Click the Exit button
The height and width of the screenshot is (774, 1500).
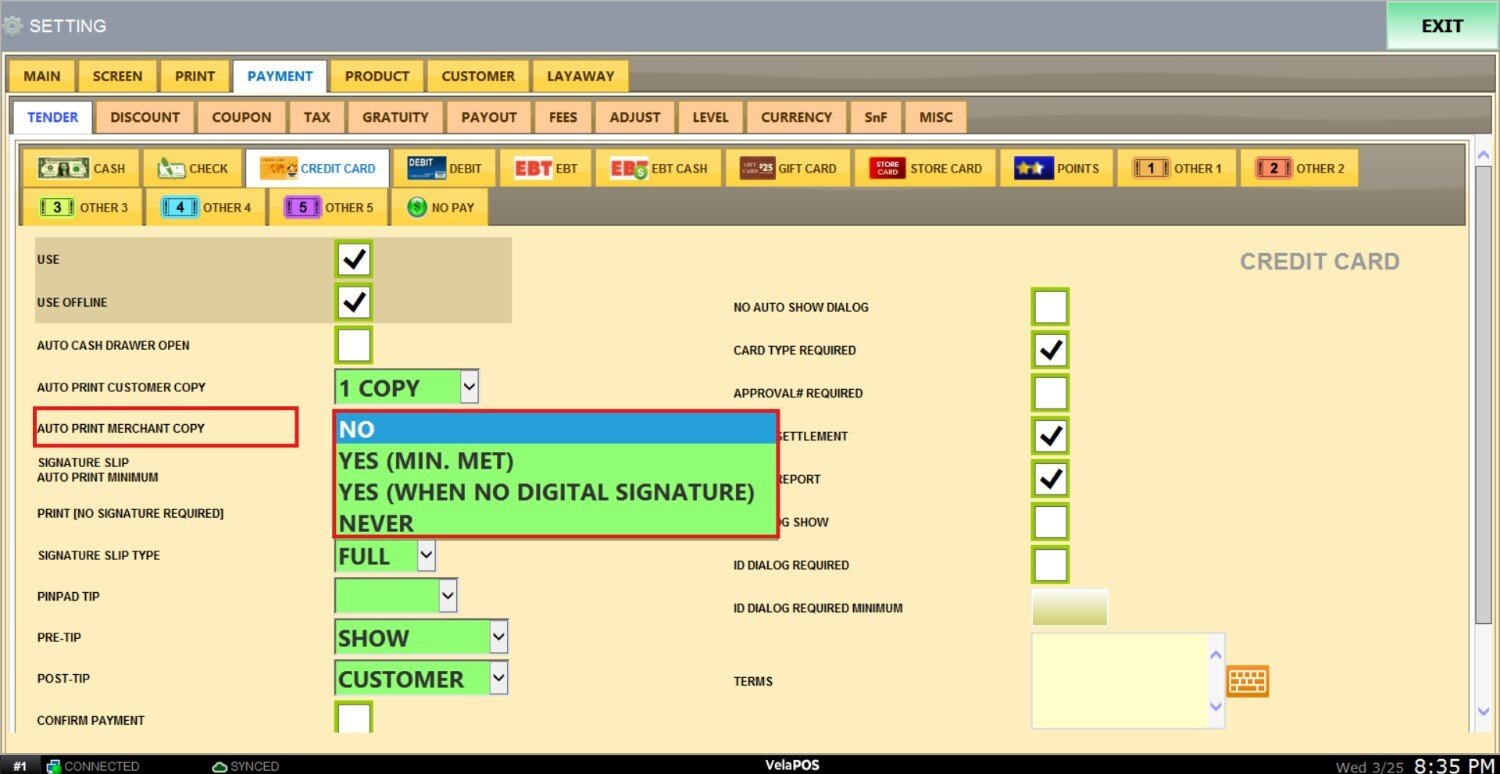pyautogui.click(x=1441, y=26)
